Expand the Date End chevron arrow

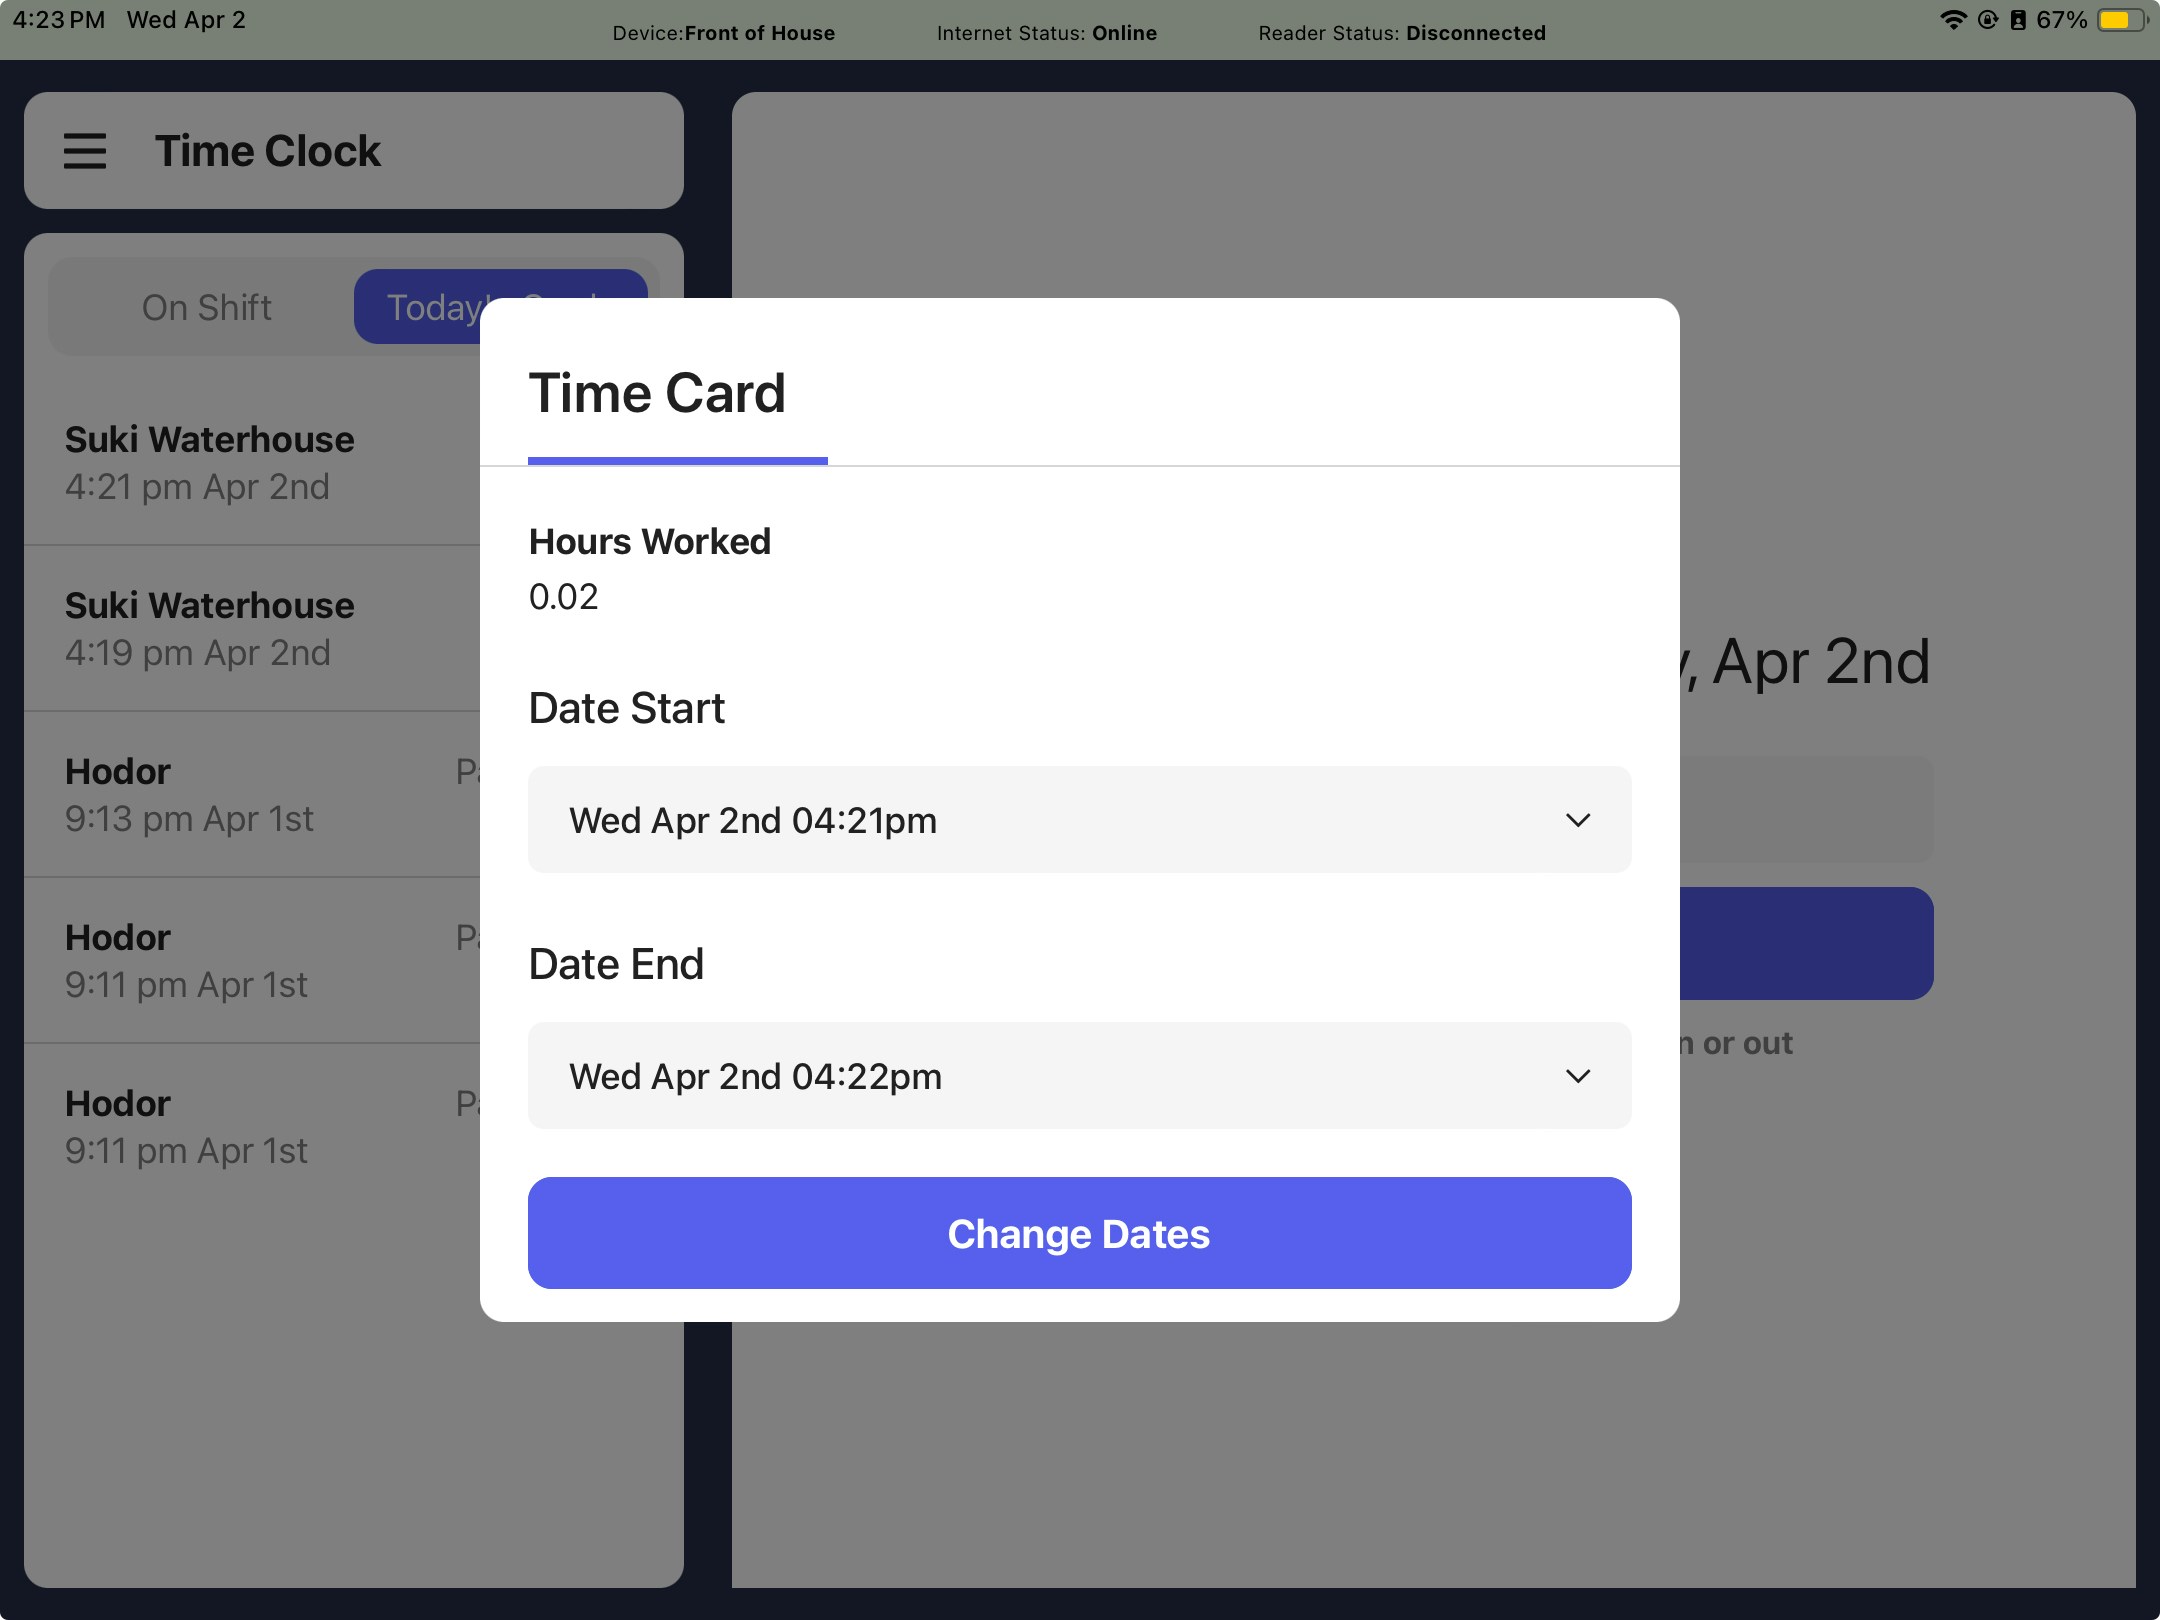click(1577, 1076)
